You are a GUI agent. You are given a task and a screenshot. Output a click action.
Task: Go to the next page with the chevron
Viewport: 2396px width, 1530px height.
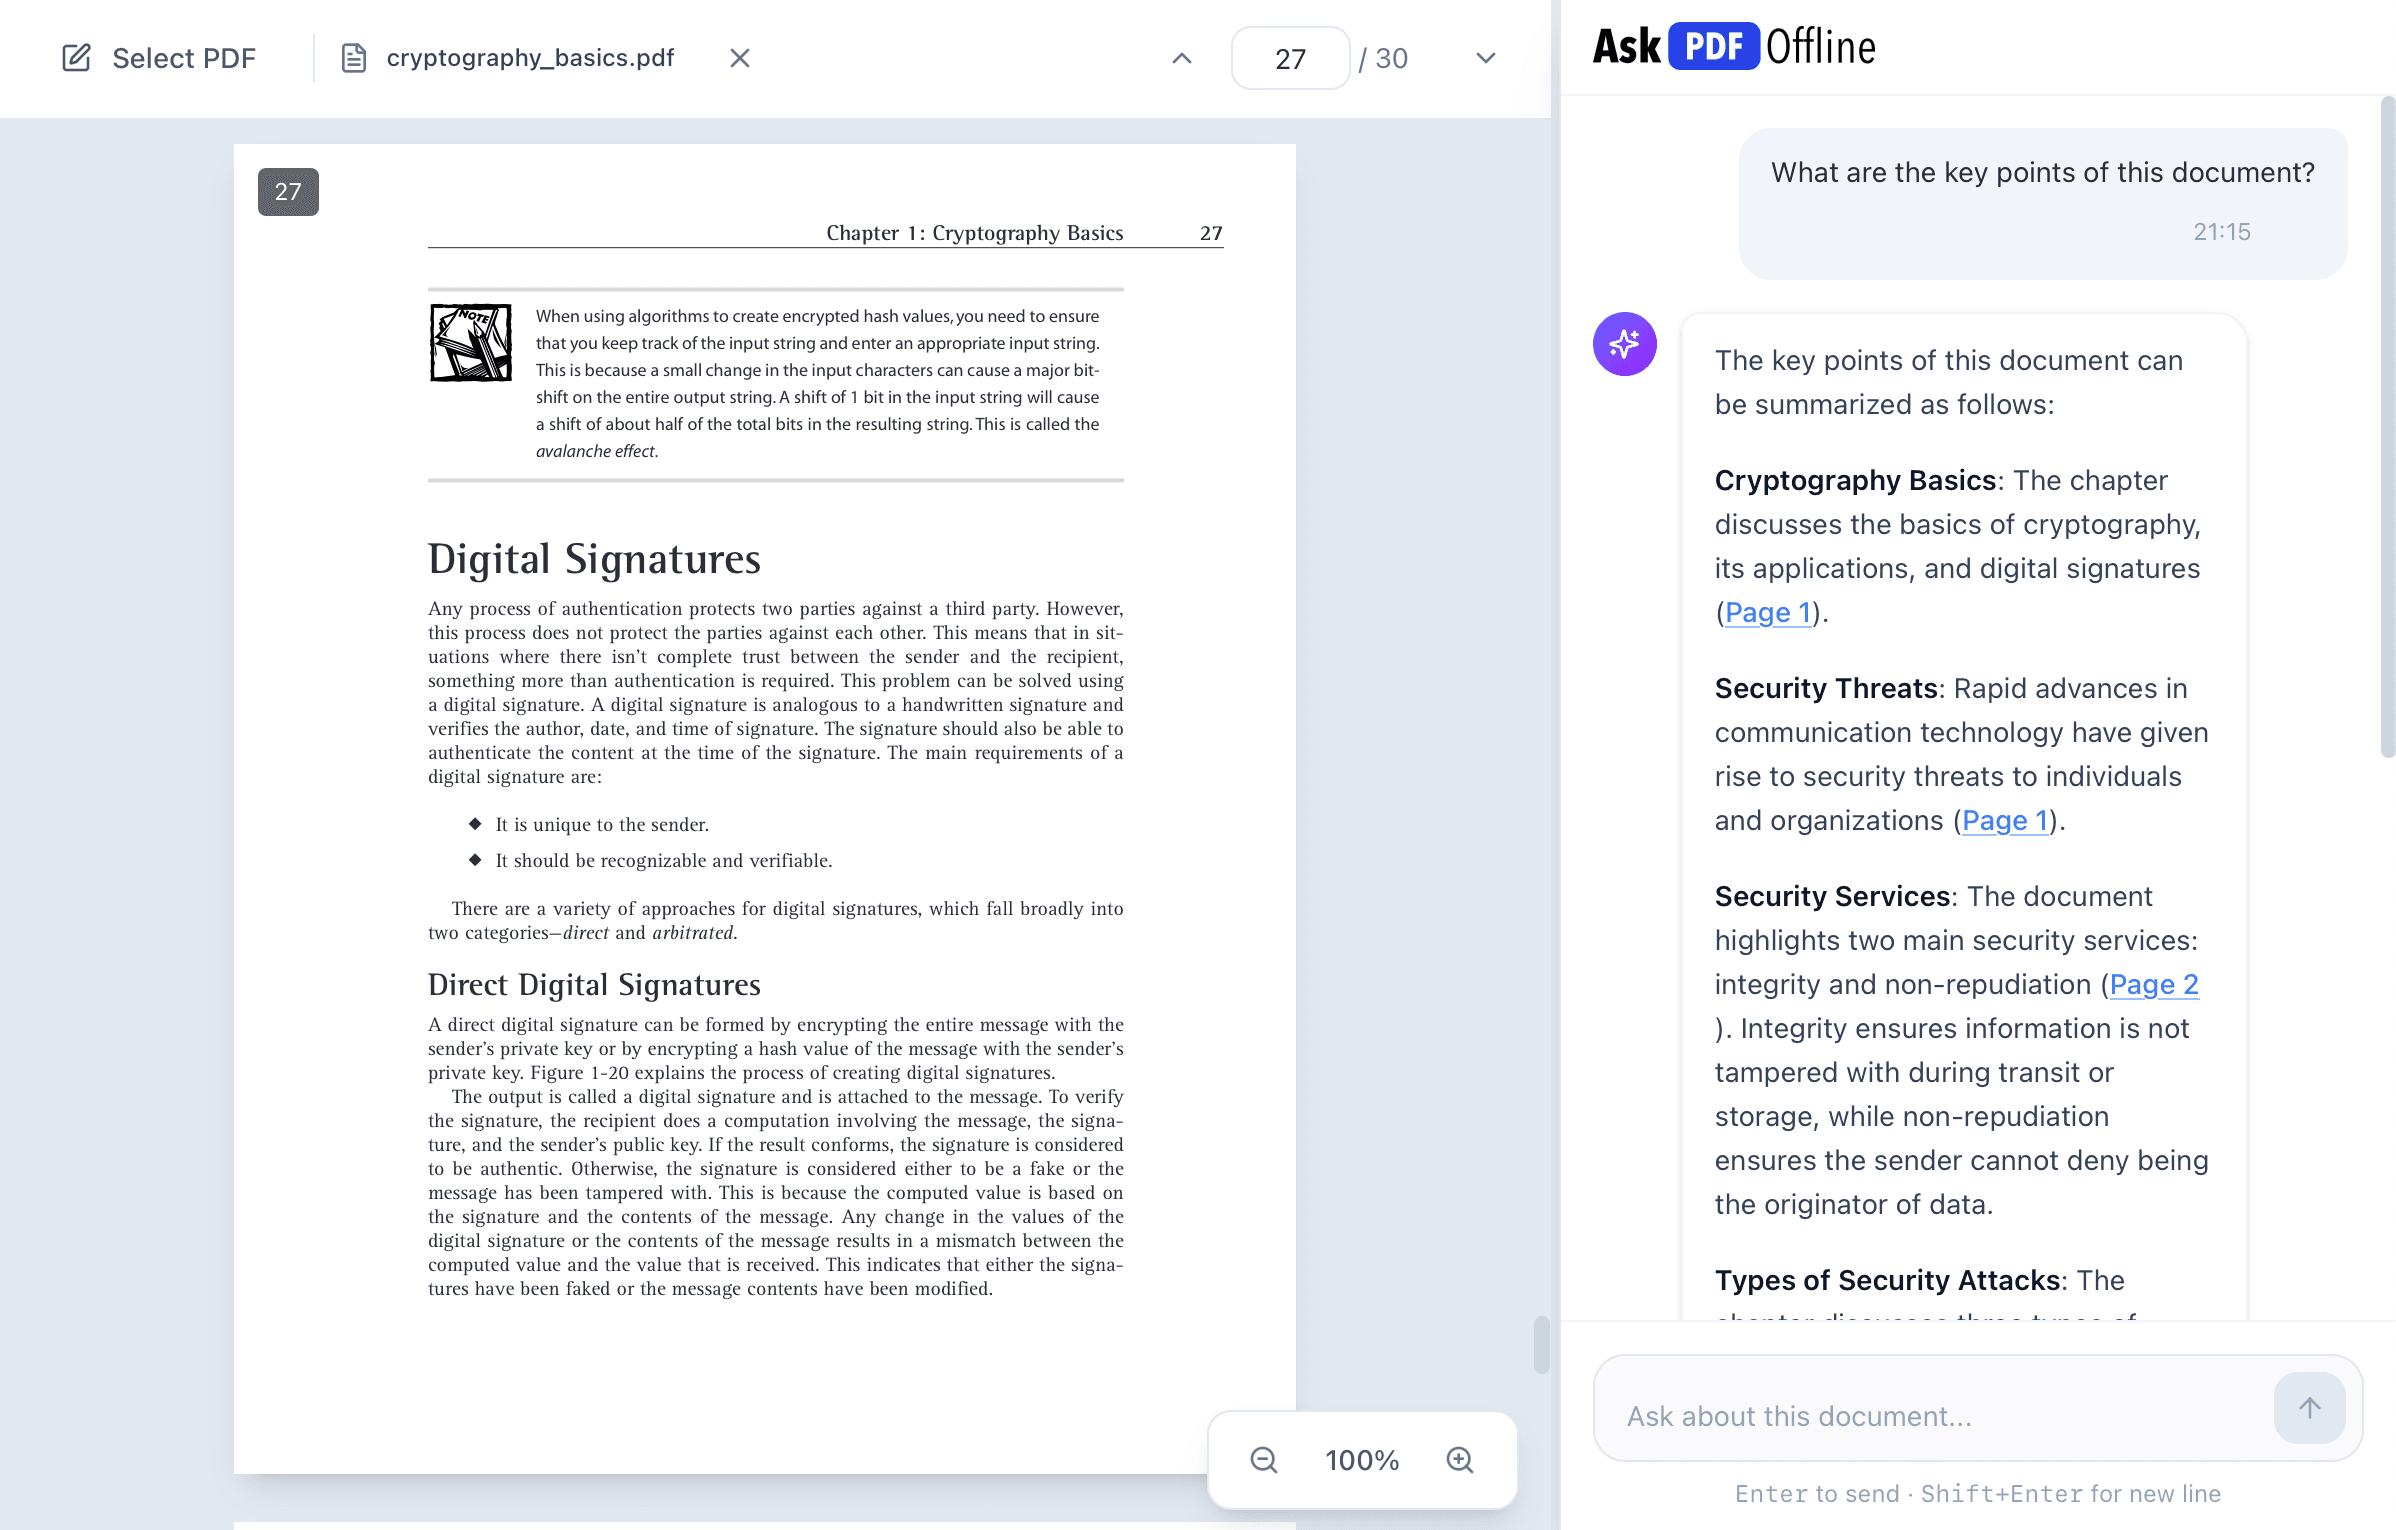point(1485,57)
